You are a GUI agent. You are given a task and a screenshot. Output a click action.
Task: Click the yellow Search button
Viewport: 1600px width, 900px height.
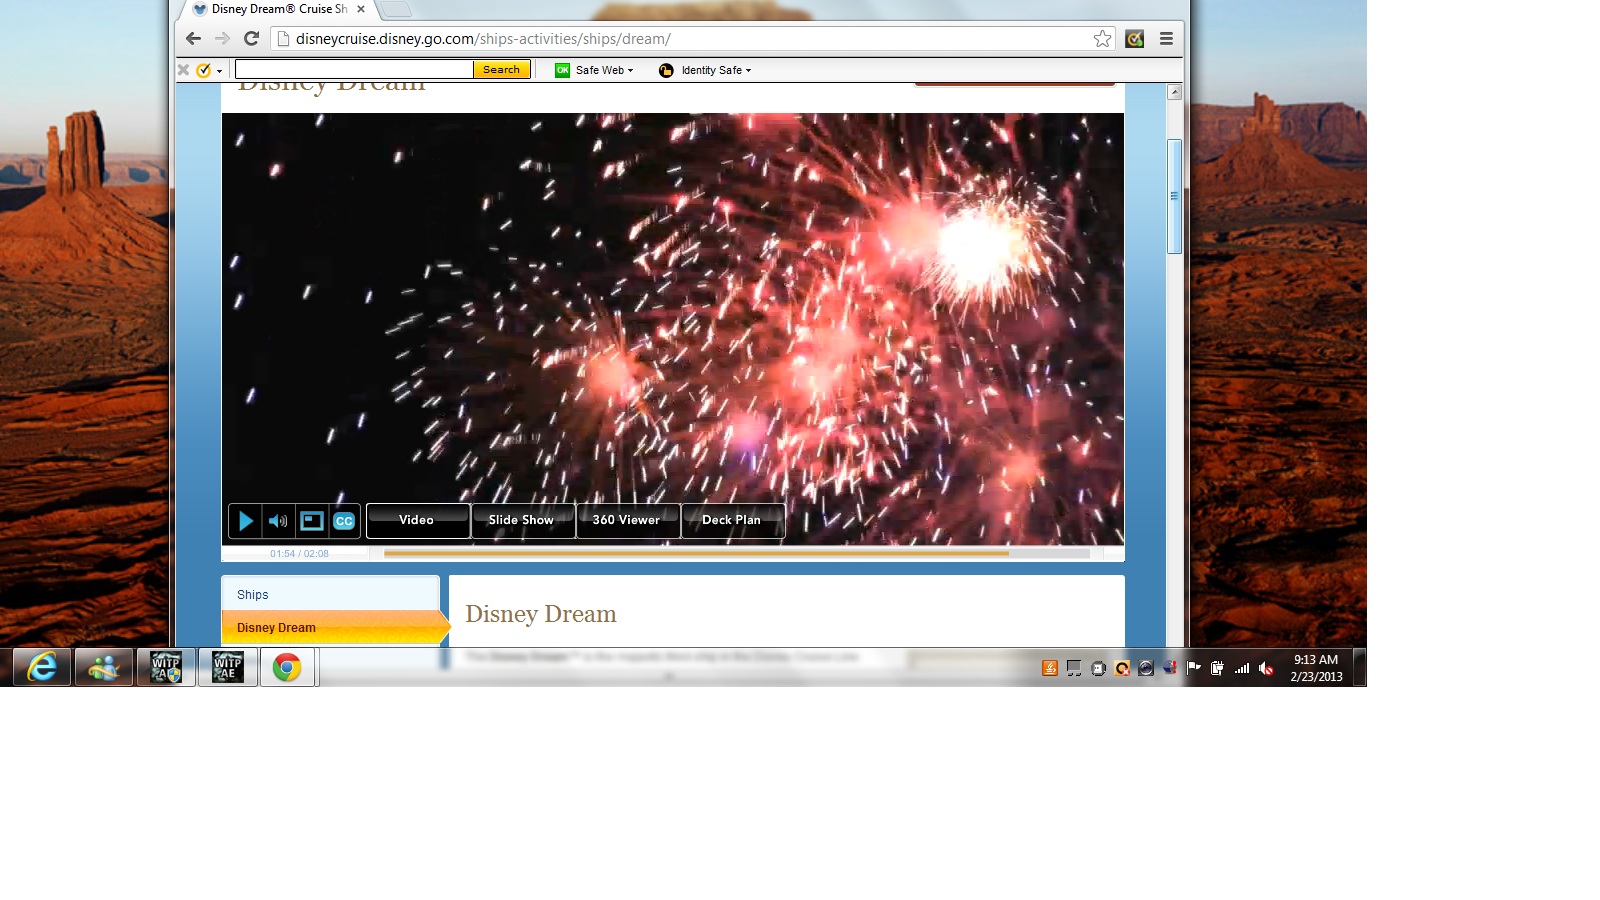[x=501, y=70]
